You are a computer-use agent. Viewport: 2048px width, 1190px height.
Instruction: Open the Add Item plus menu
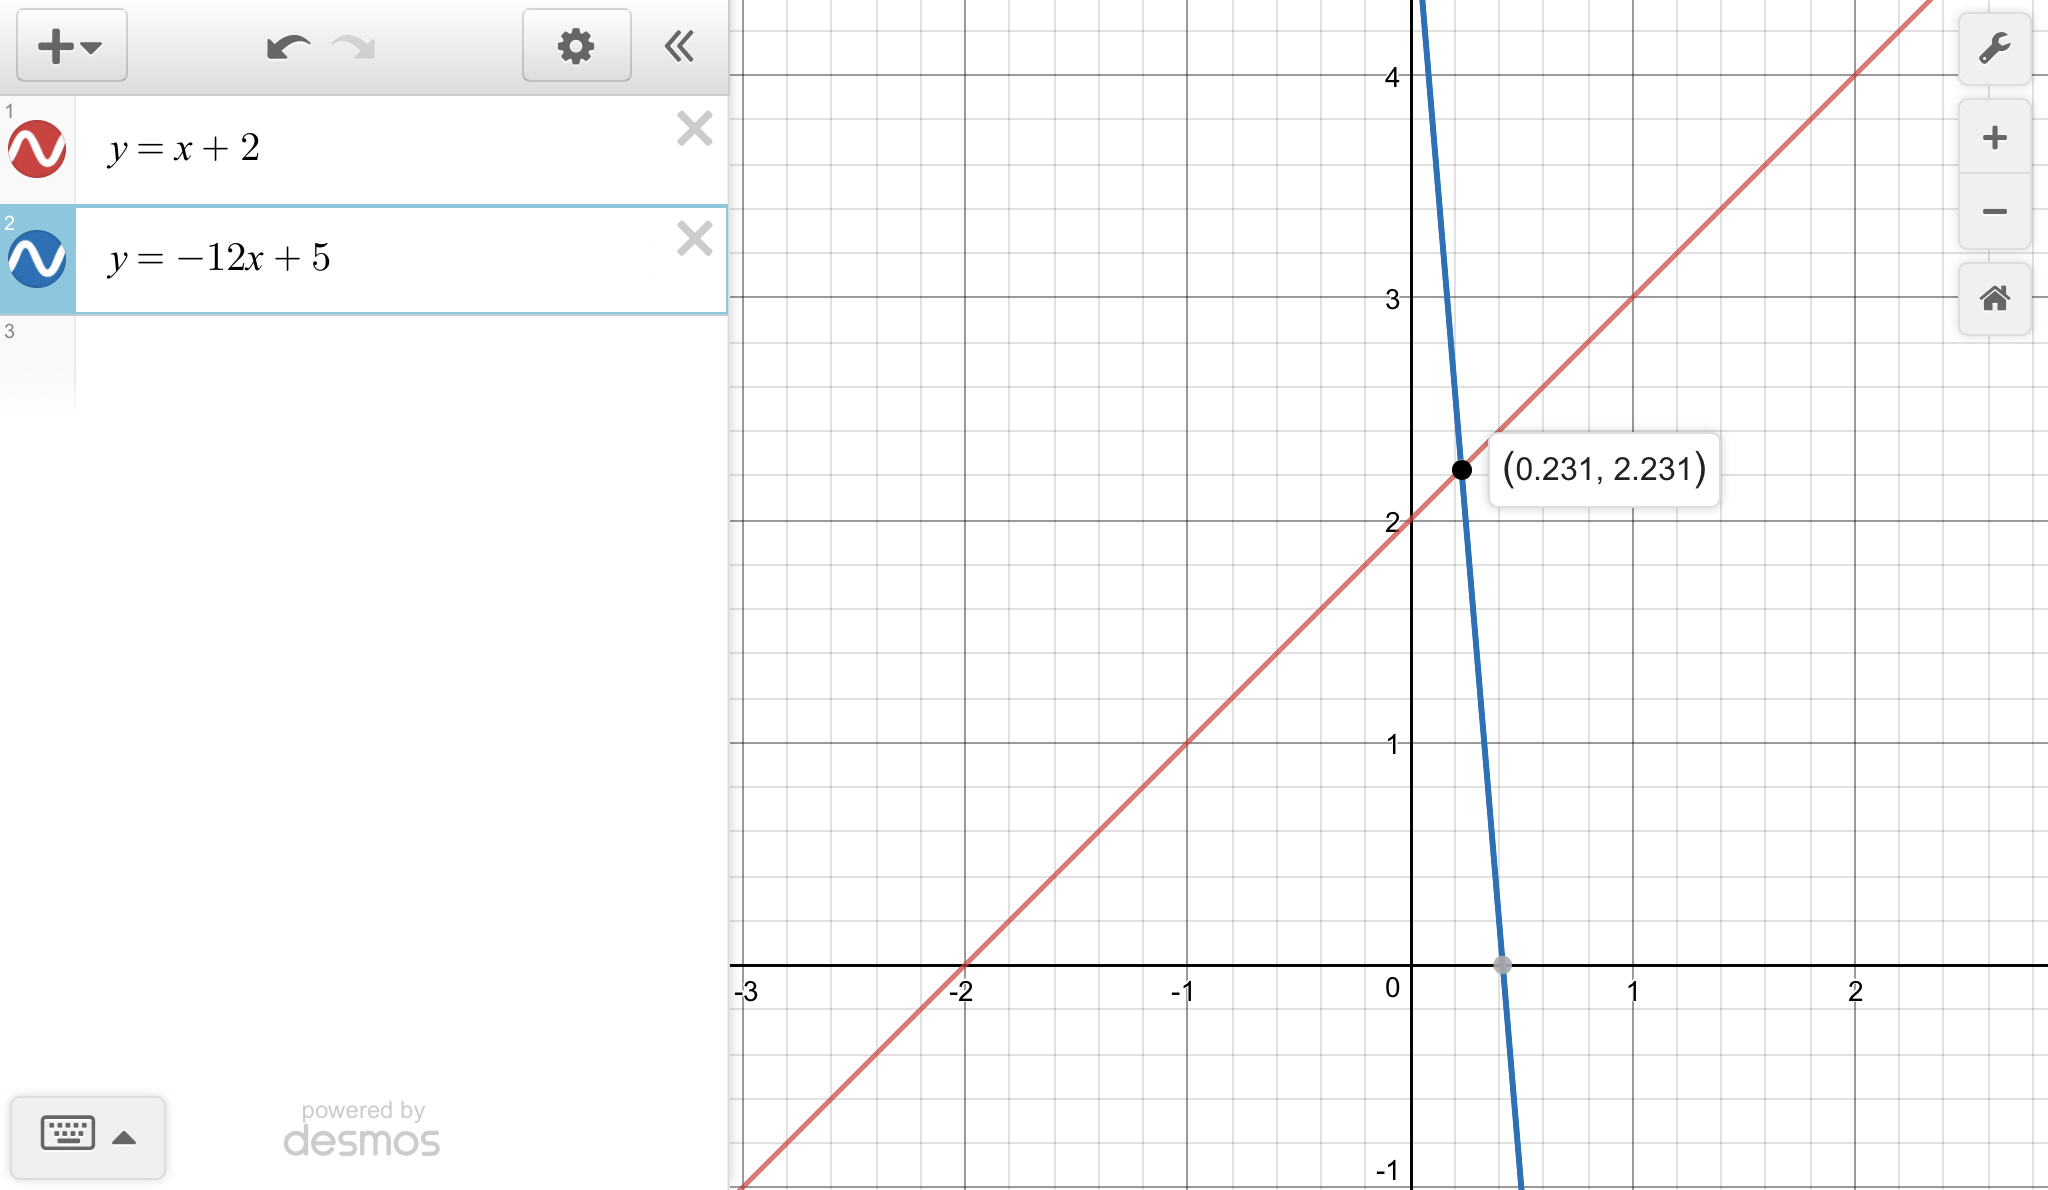click(x=70, y=46)
